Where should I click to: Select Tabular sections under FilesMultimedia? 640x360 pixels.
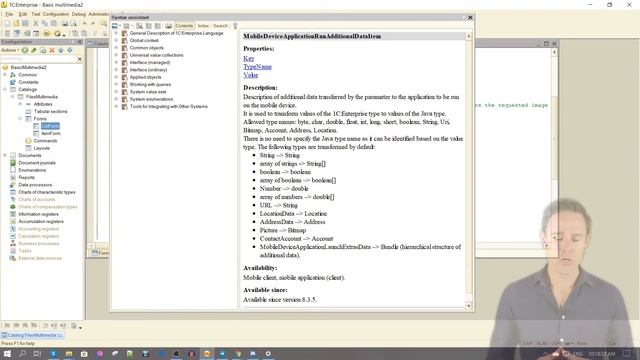point(51,111)
